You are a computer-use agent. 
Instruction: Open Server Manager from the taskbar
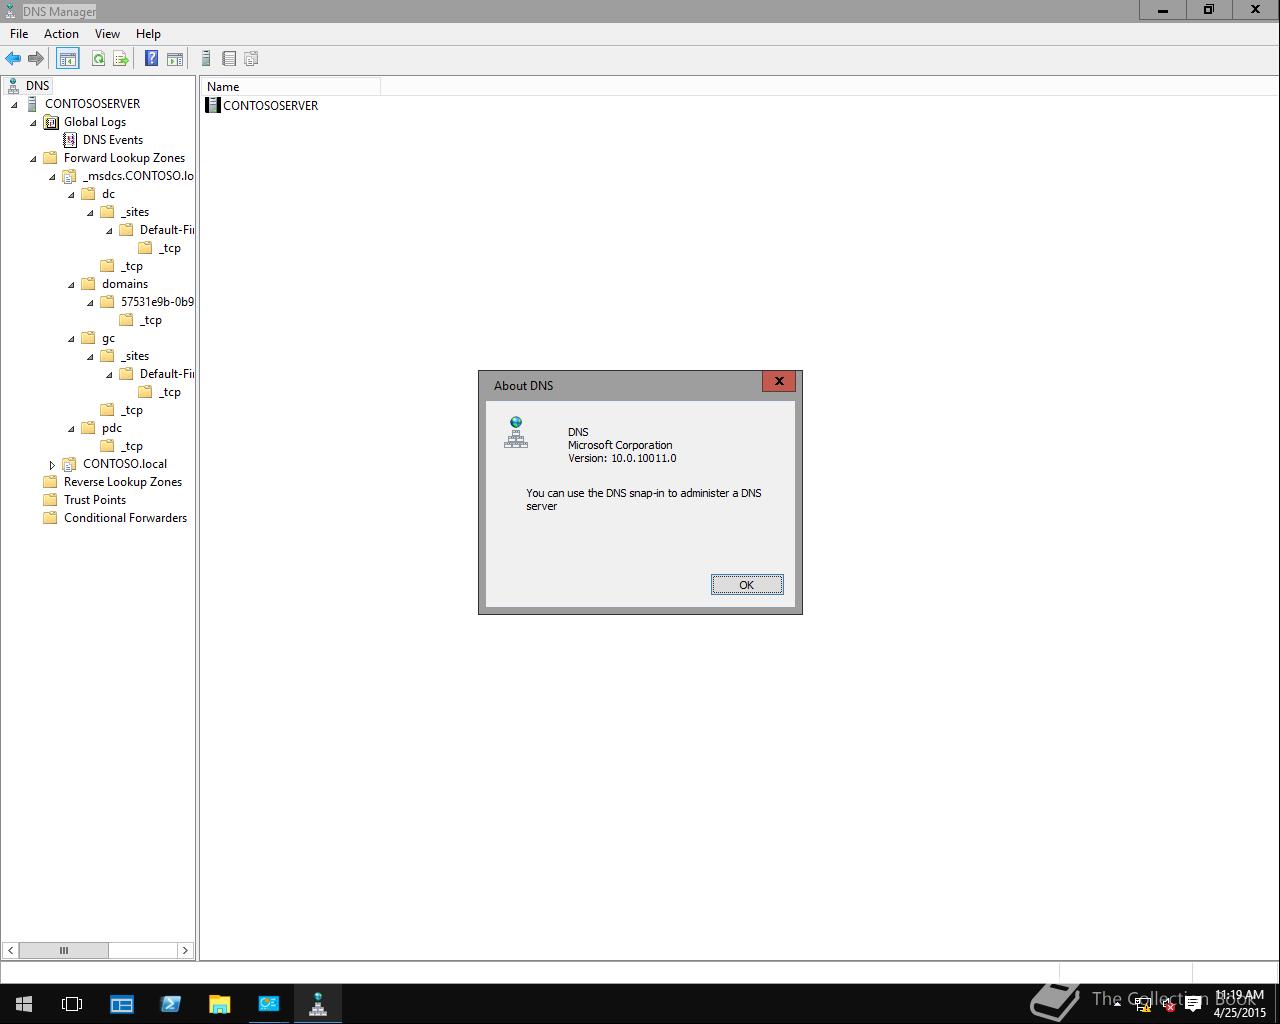(122, 1004)
